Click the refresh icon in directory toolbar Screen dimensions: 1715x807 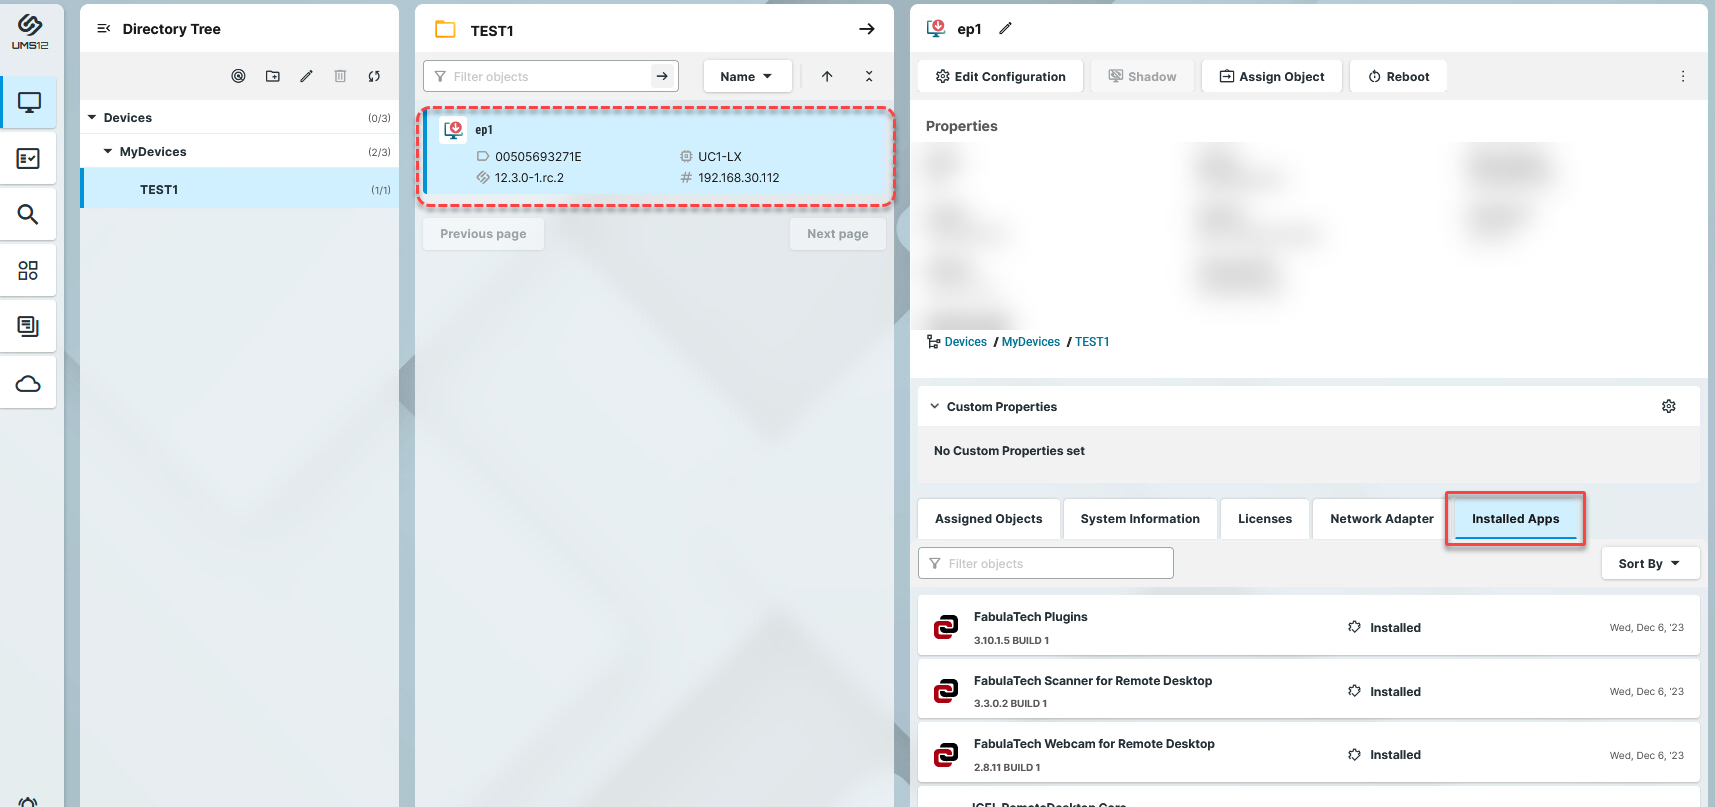click(x=374, y=76)
